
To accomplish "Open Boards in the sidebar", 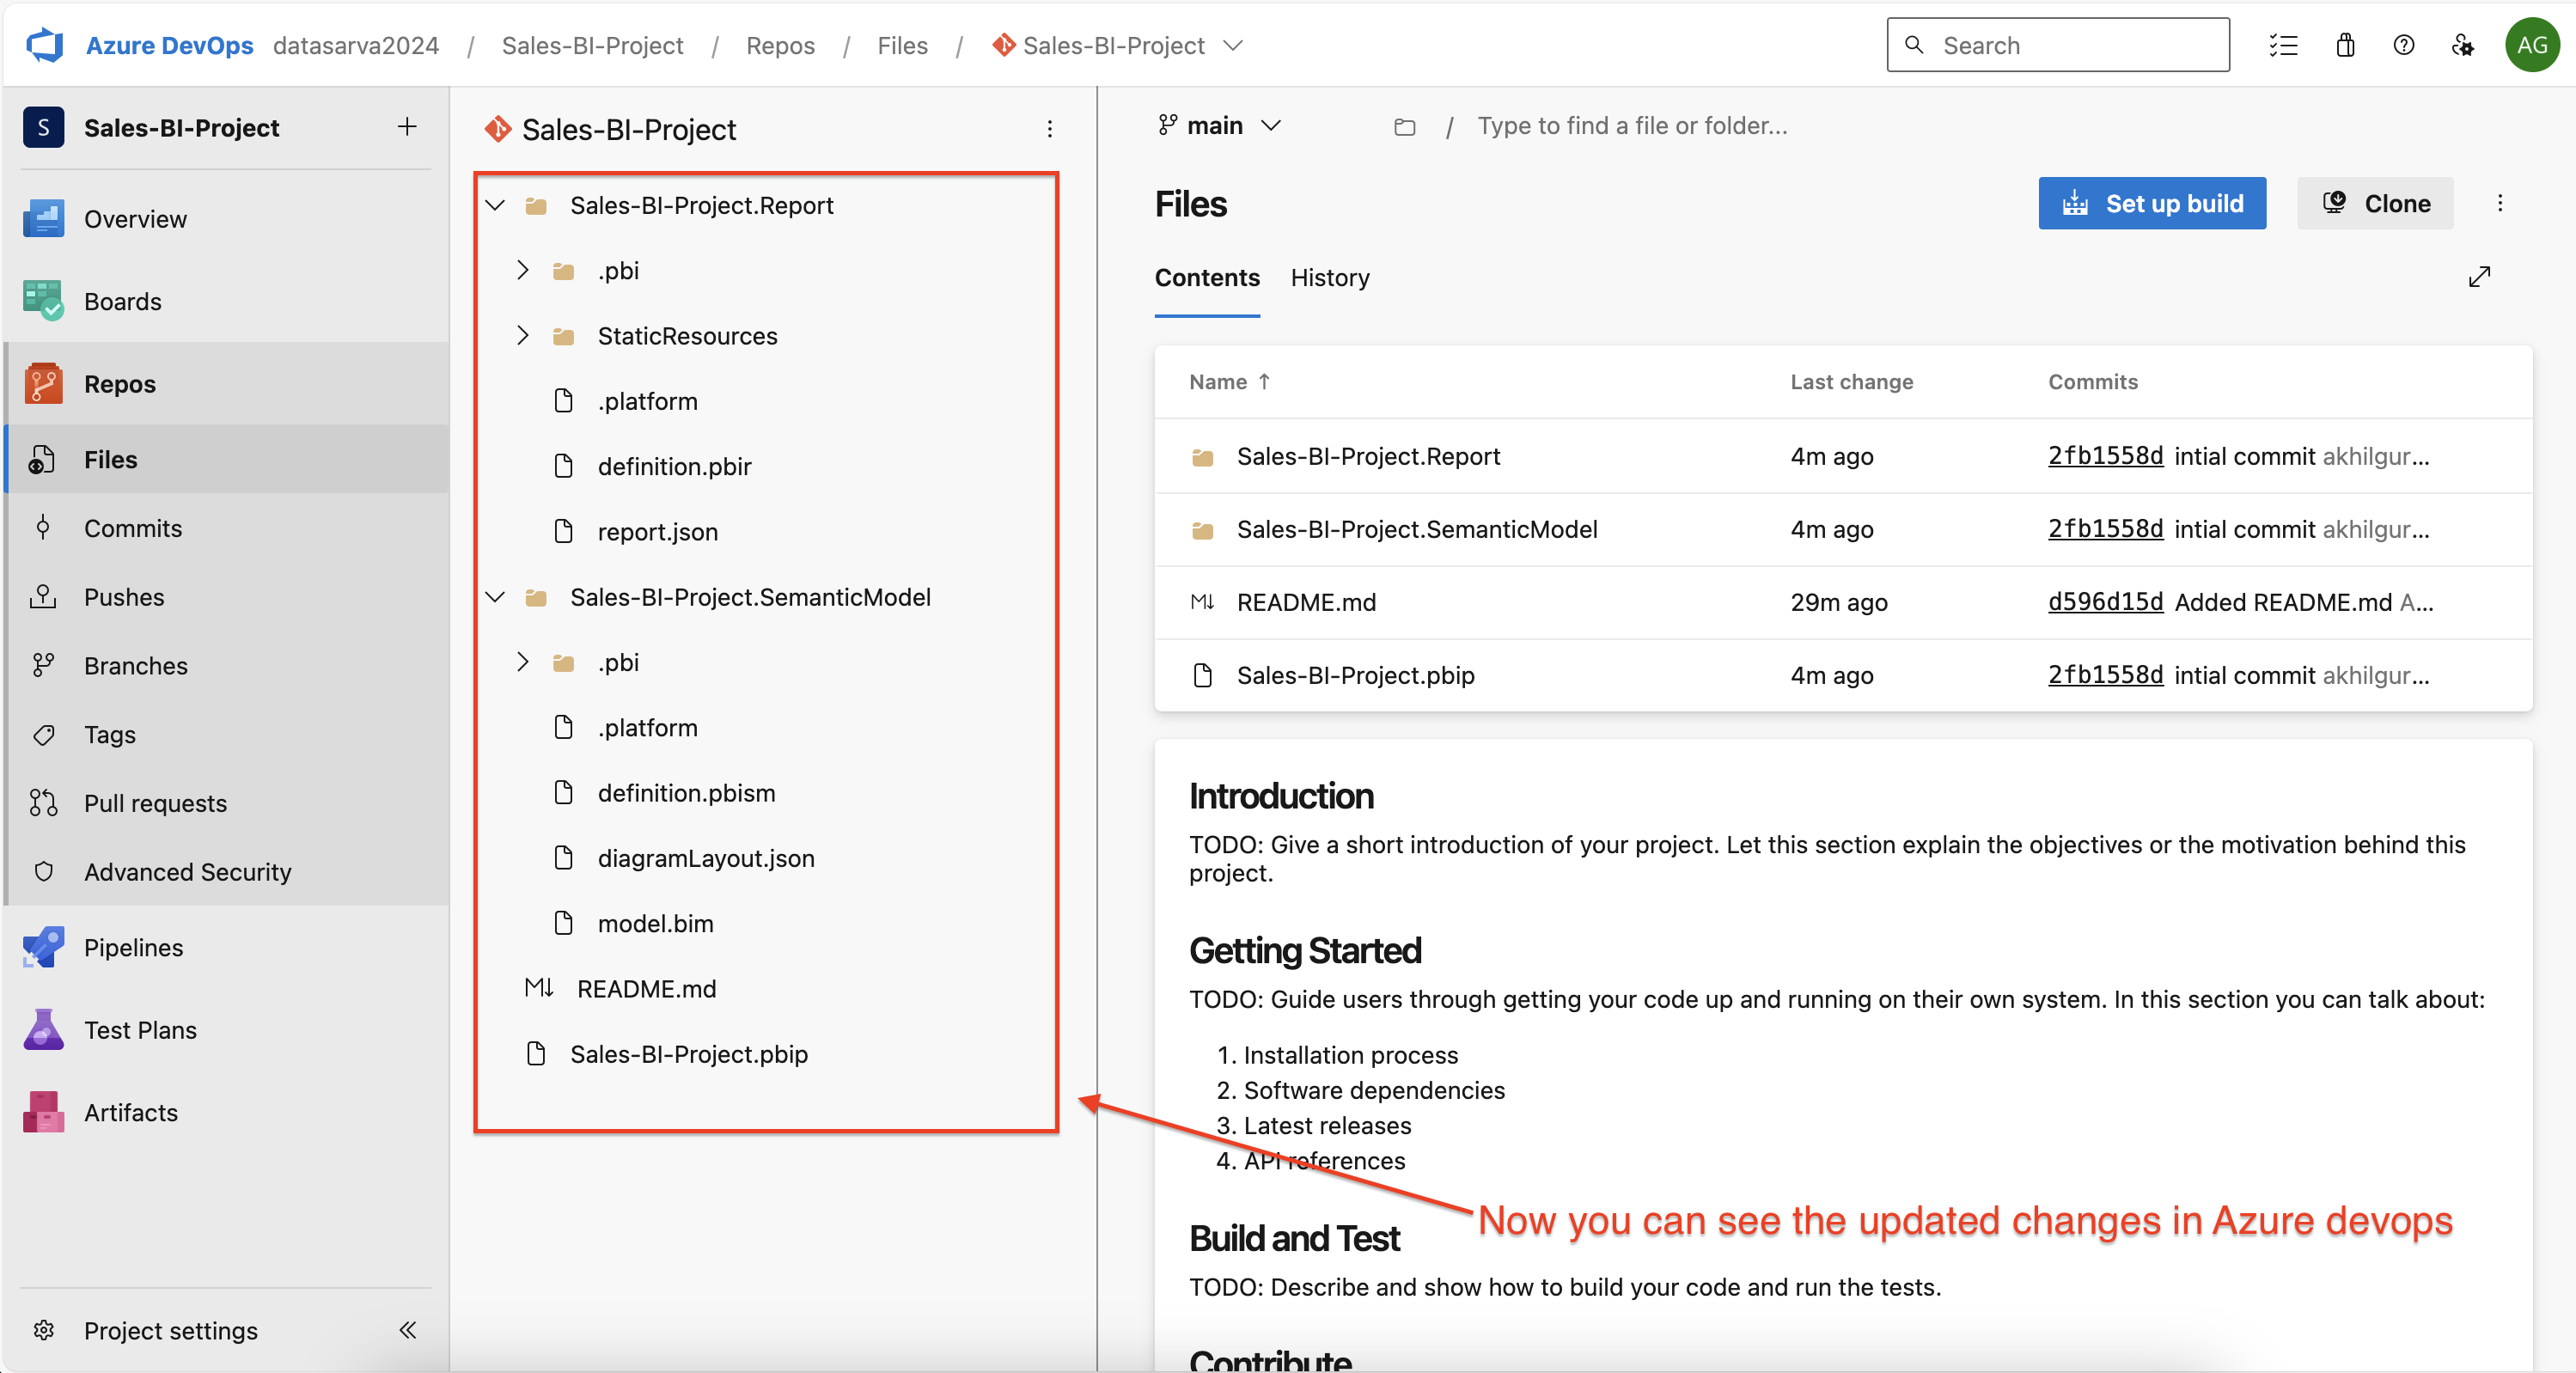I will (226, 301).
